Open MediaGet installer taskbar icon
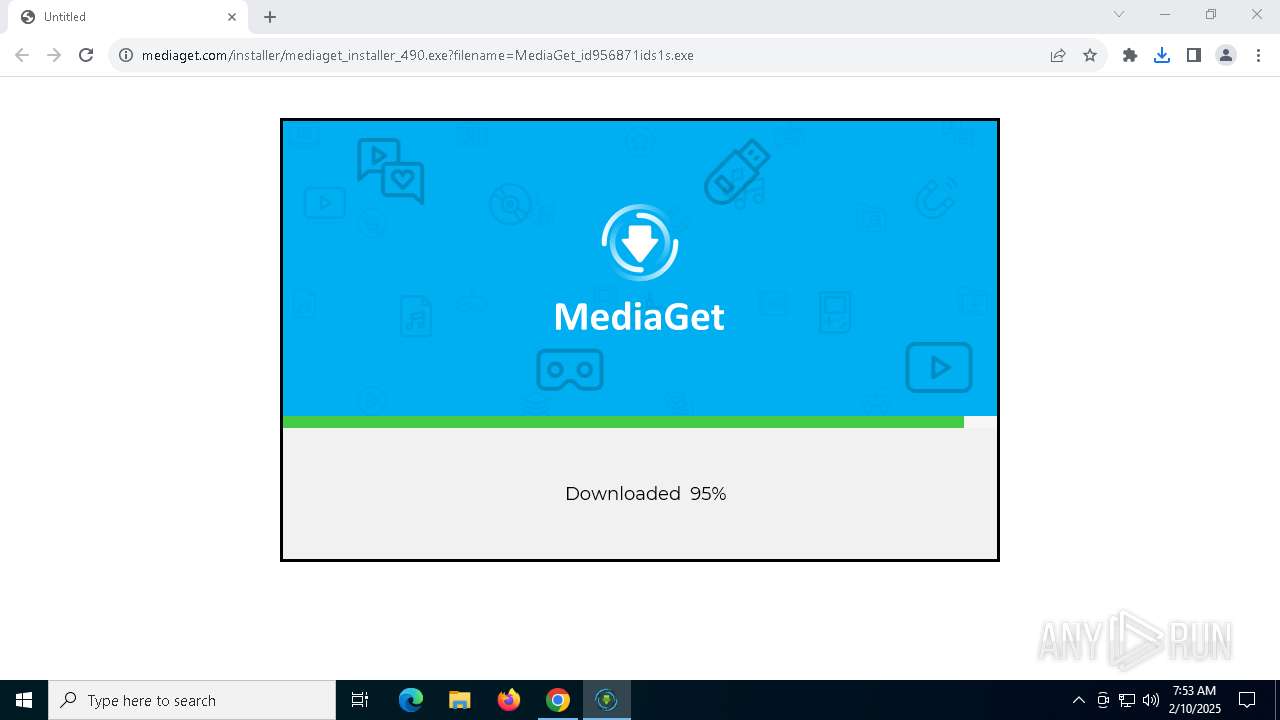This screenshot has height=720, width=1280. tap(607, 700)
